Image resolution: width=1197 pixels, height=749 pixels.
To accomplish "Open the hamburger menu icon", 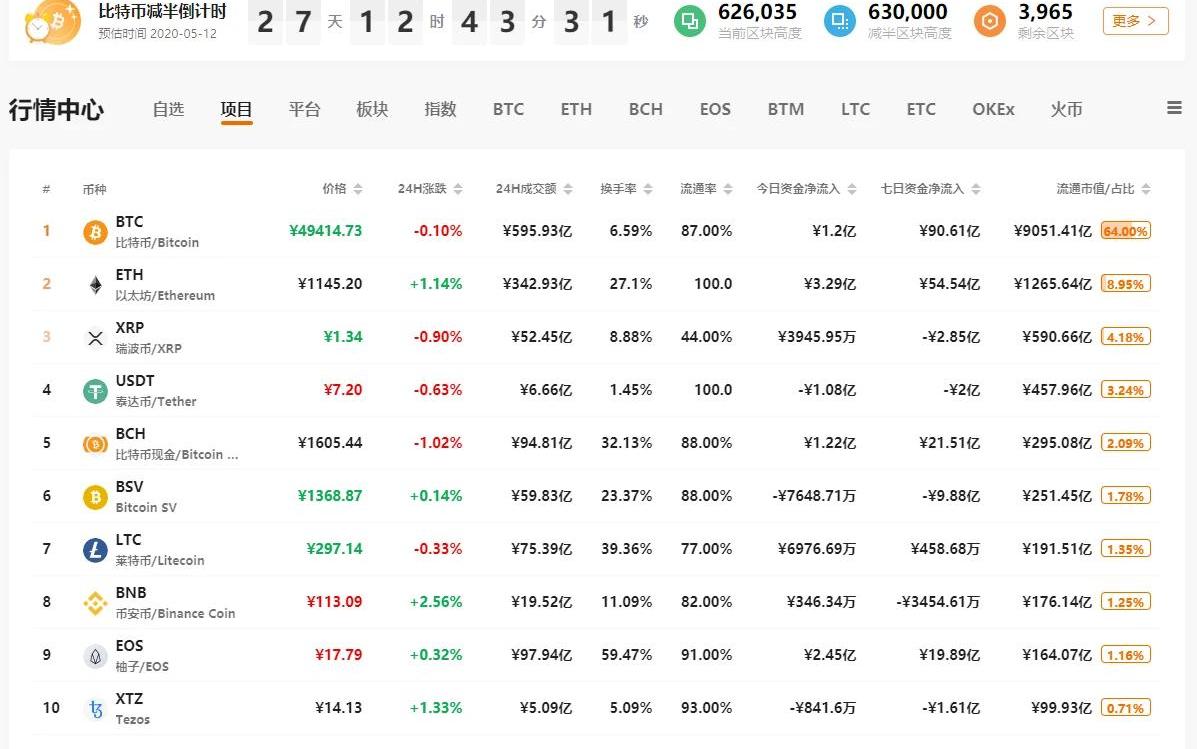I will coord(1174,108).
